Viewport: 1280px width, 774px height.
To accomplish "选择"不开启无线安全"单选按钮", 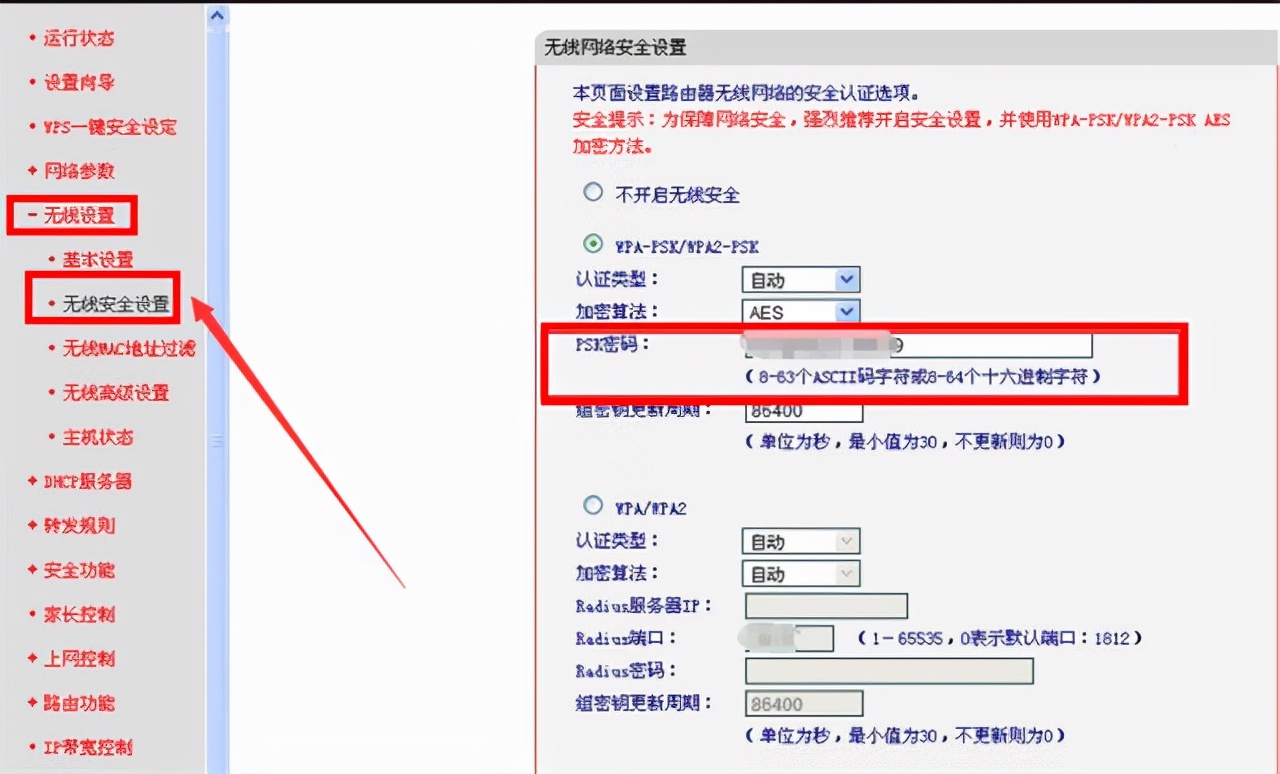I will pyautogui.click(x=592, y=193).
